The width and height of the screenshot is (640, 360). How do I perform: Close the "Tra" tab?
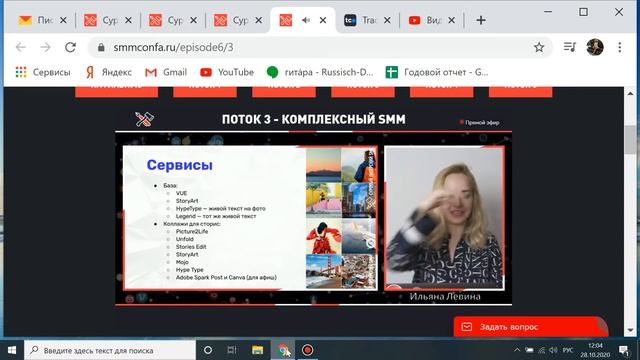[x=387, y=20]
